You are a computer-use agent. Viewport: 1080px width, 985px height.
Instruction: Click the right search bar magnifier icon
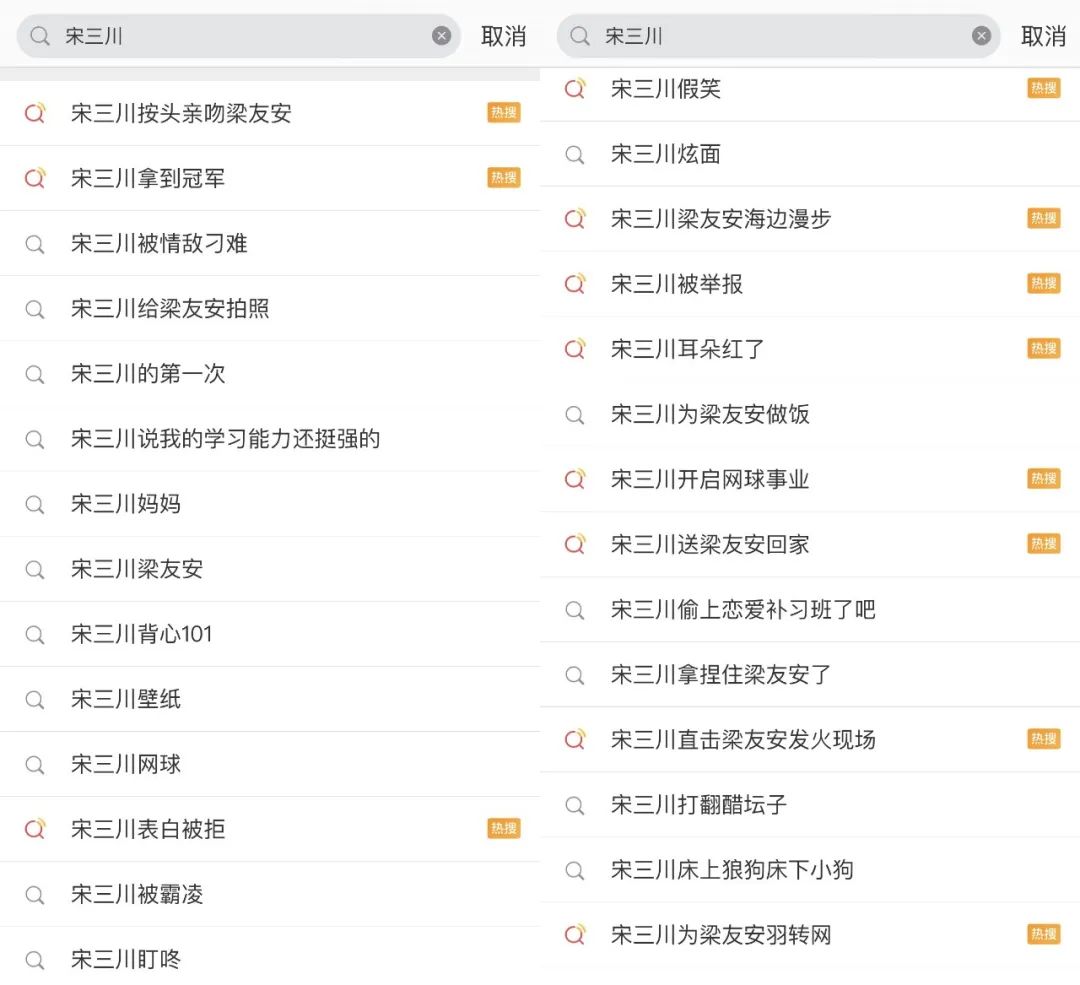point(580,36)
